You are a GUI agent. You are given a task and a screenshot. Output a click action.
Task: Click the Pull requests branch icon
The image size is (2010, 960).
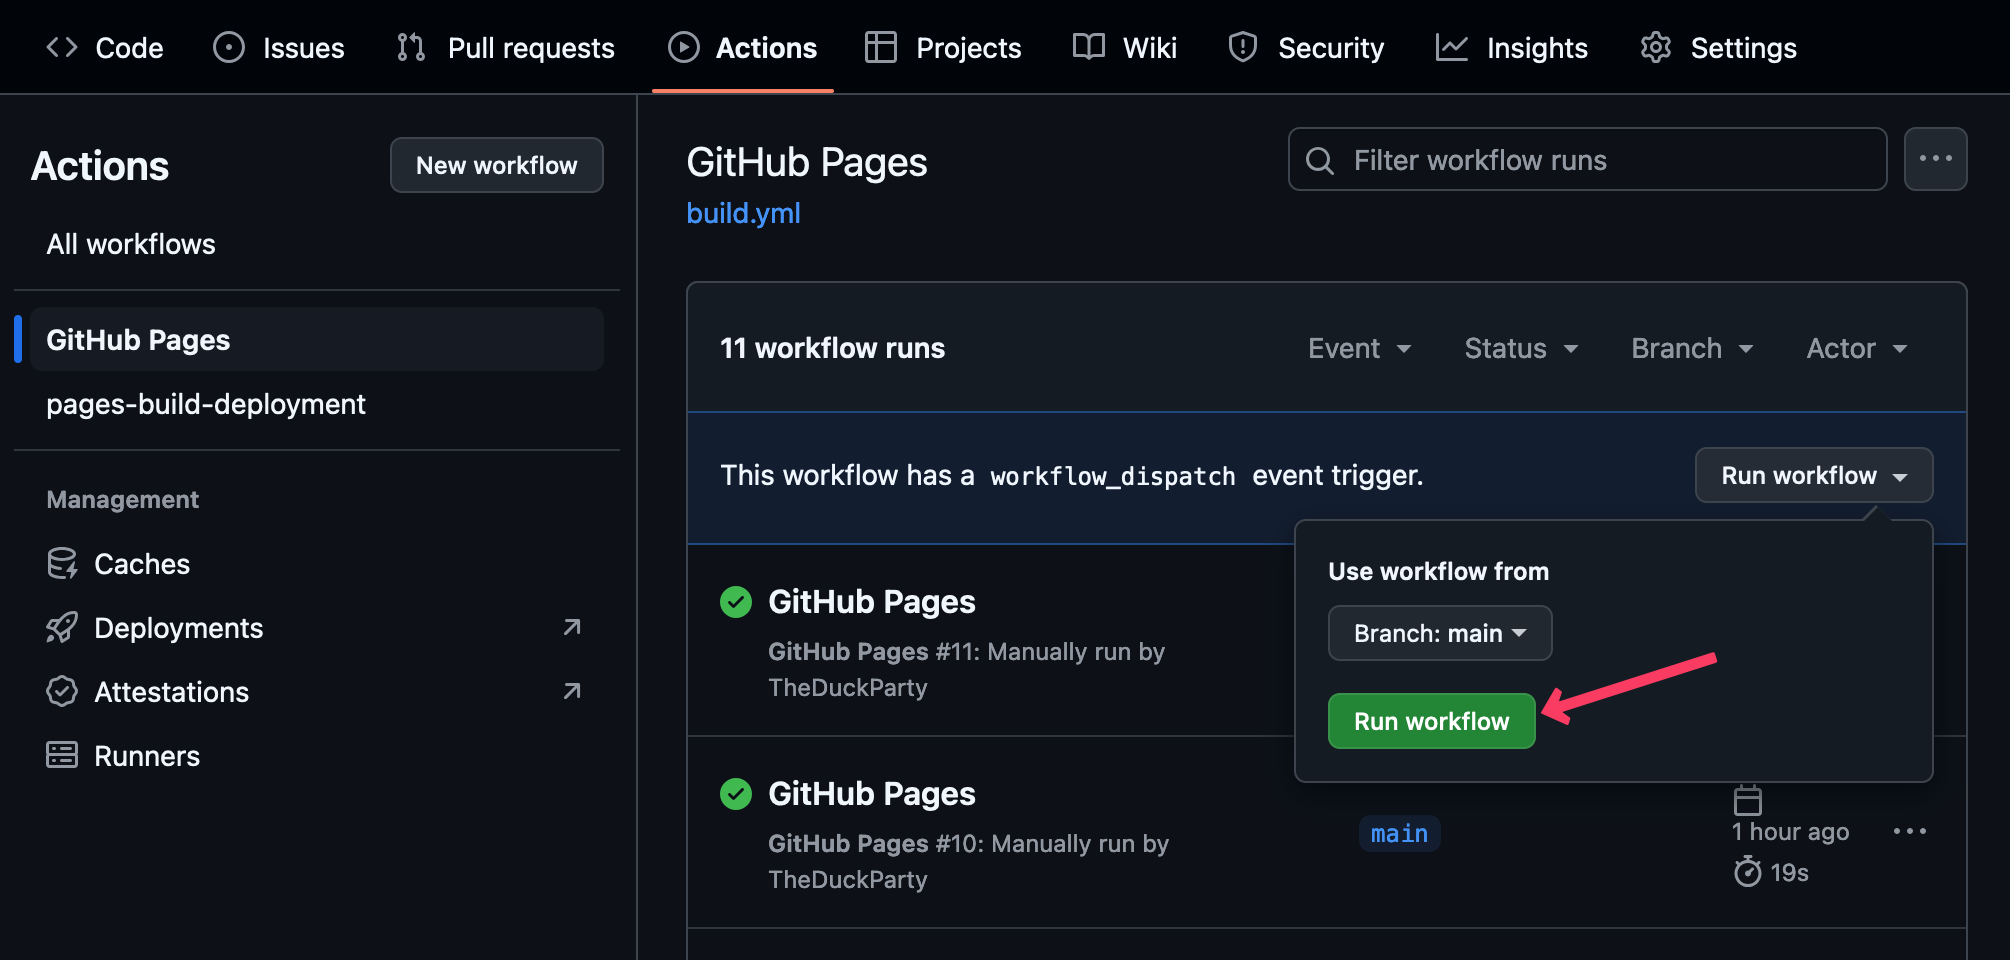click(x=411, y=47)
